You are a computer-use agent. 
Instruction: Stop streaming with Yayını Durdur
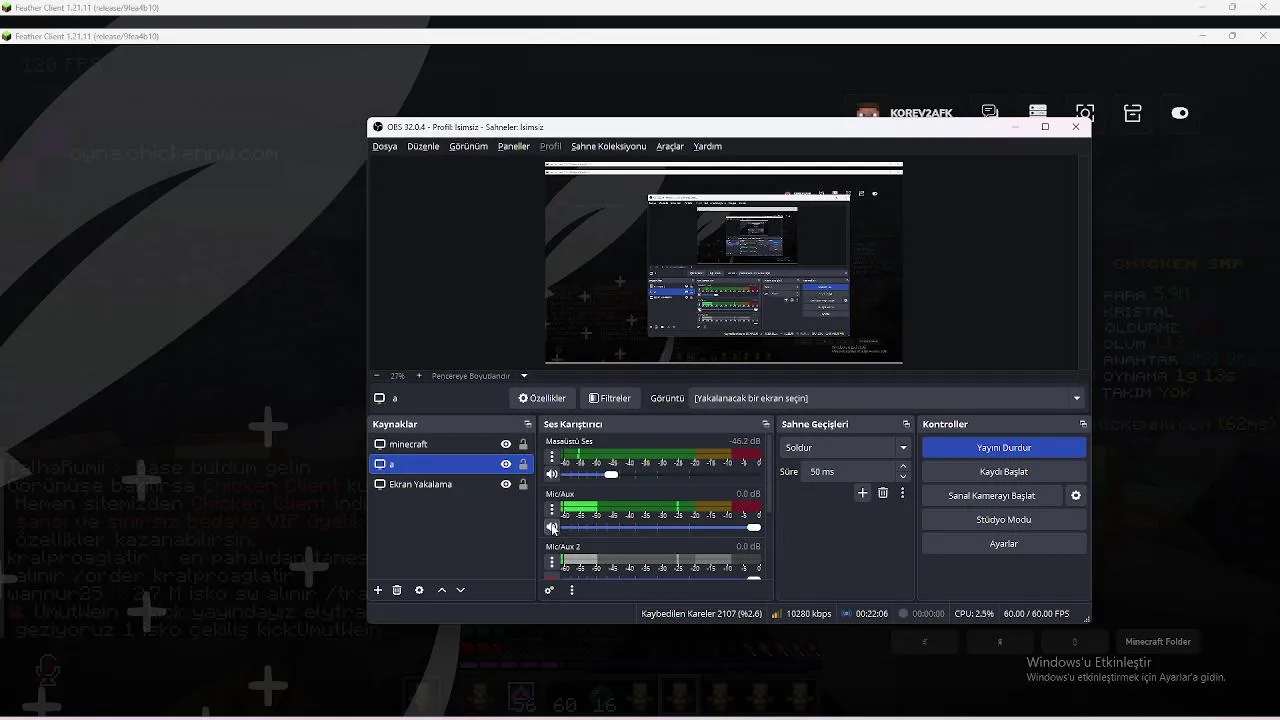[1004, 447]
